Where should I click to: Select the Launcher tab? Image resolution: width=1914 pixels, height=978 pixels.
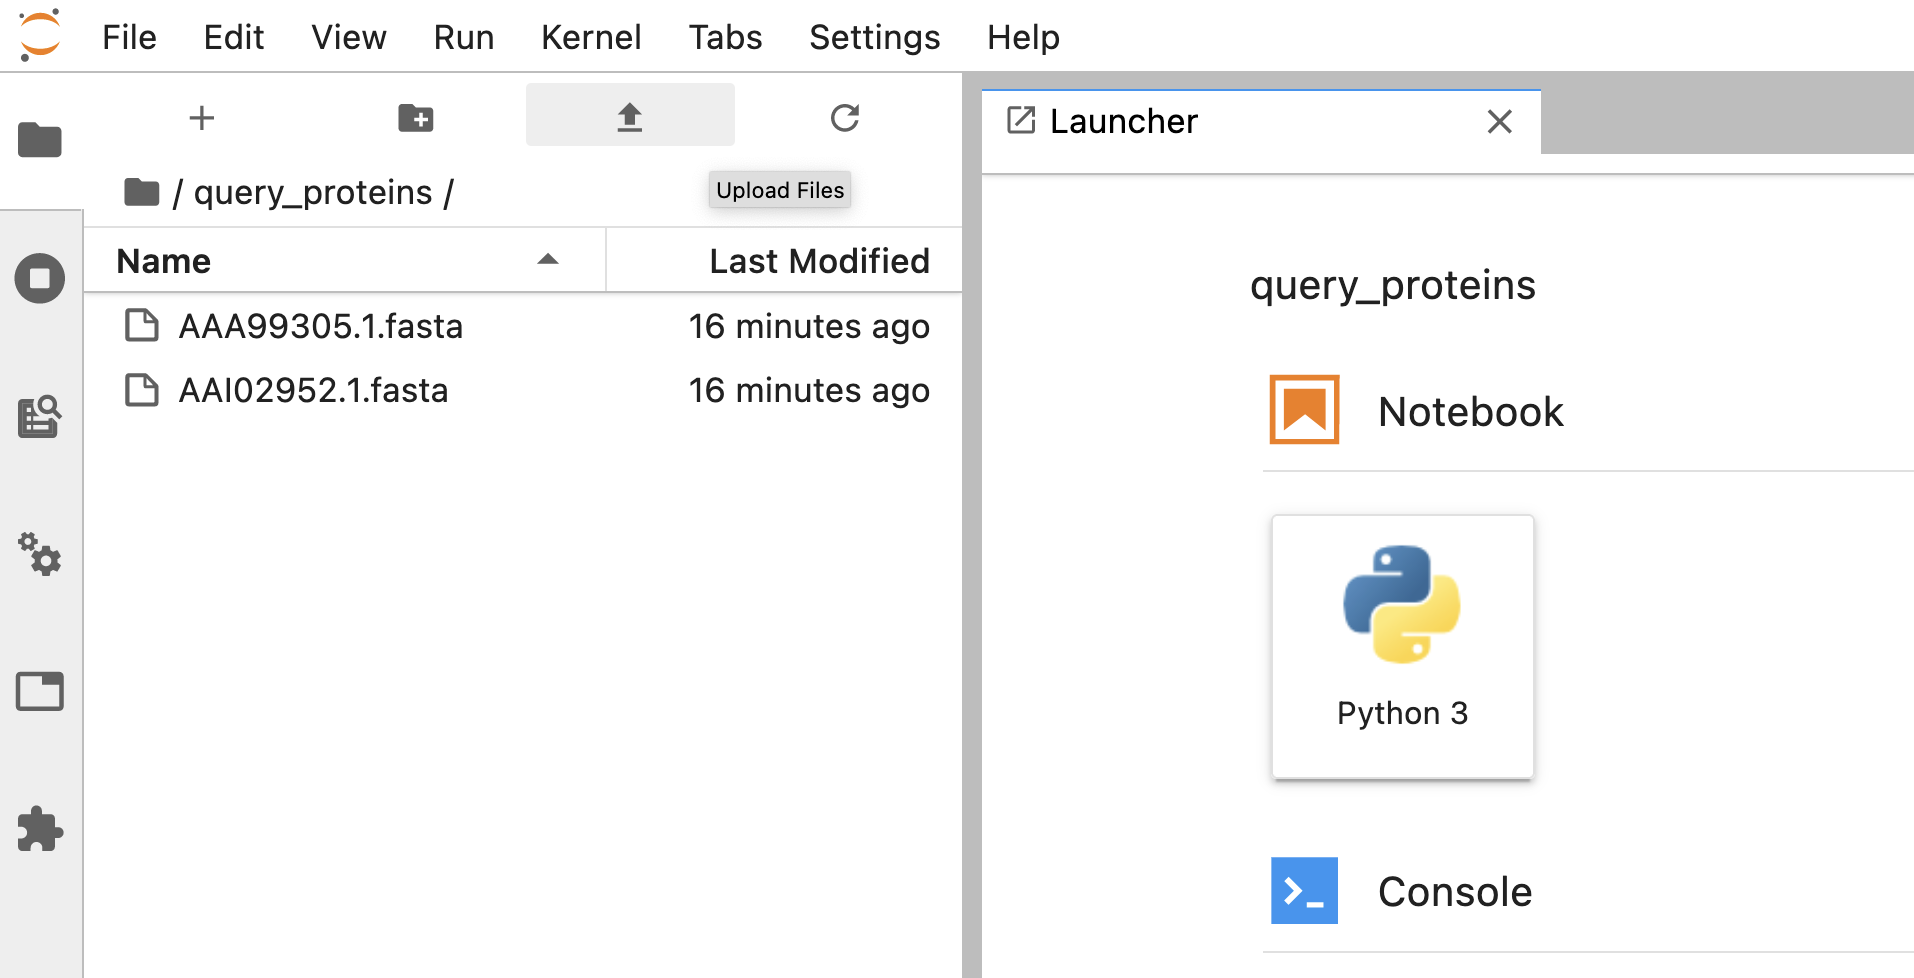(1123, 122)
